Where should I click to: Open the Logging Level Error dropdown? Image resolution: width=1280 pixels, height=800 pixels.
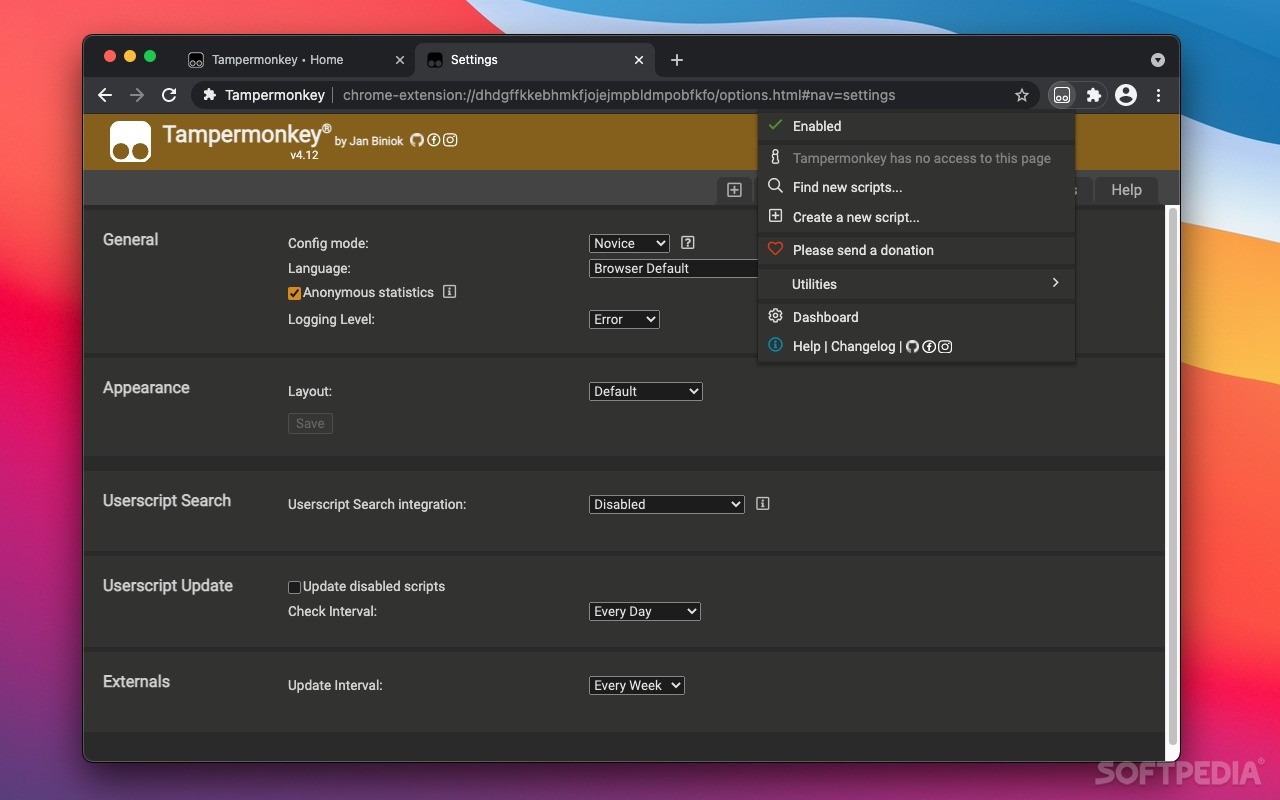(x=624, y=319)
